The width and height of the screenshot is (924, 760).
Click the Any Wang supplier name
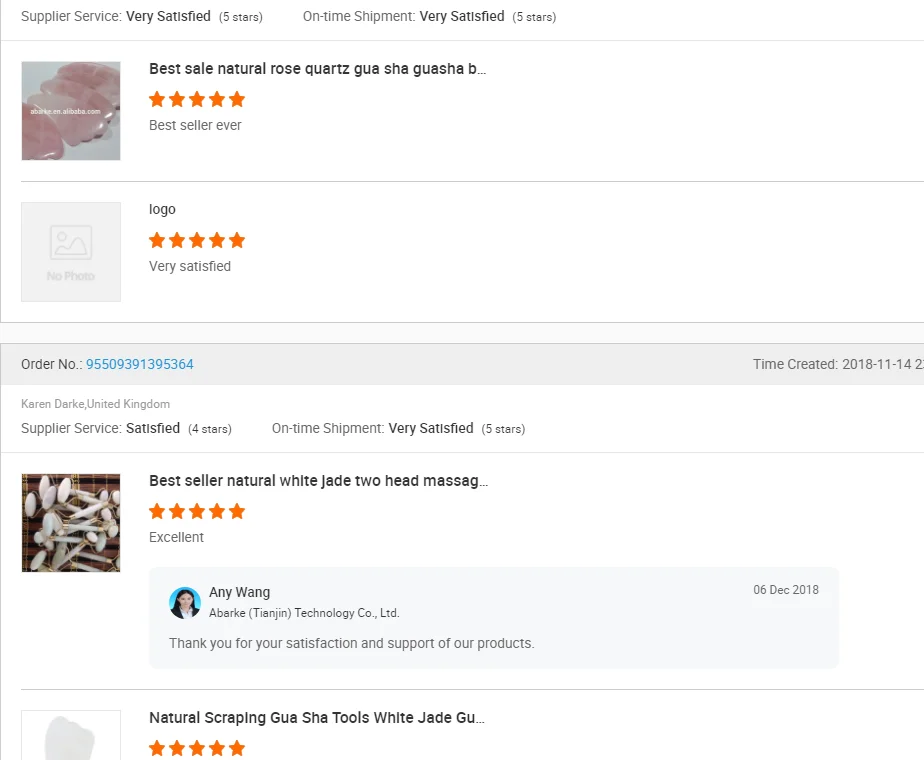[x=239, y=592]
